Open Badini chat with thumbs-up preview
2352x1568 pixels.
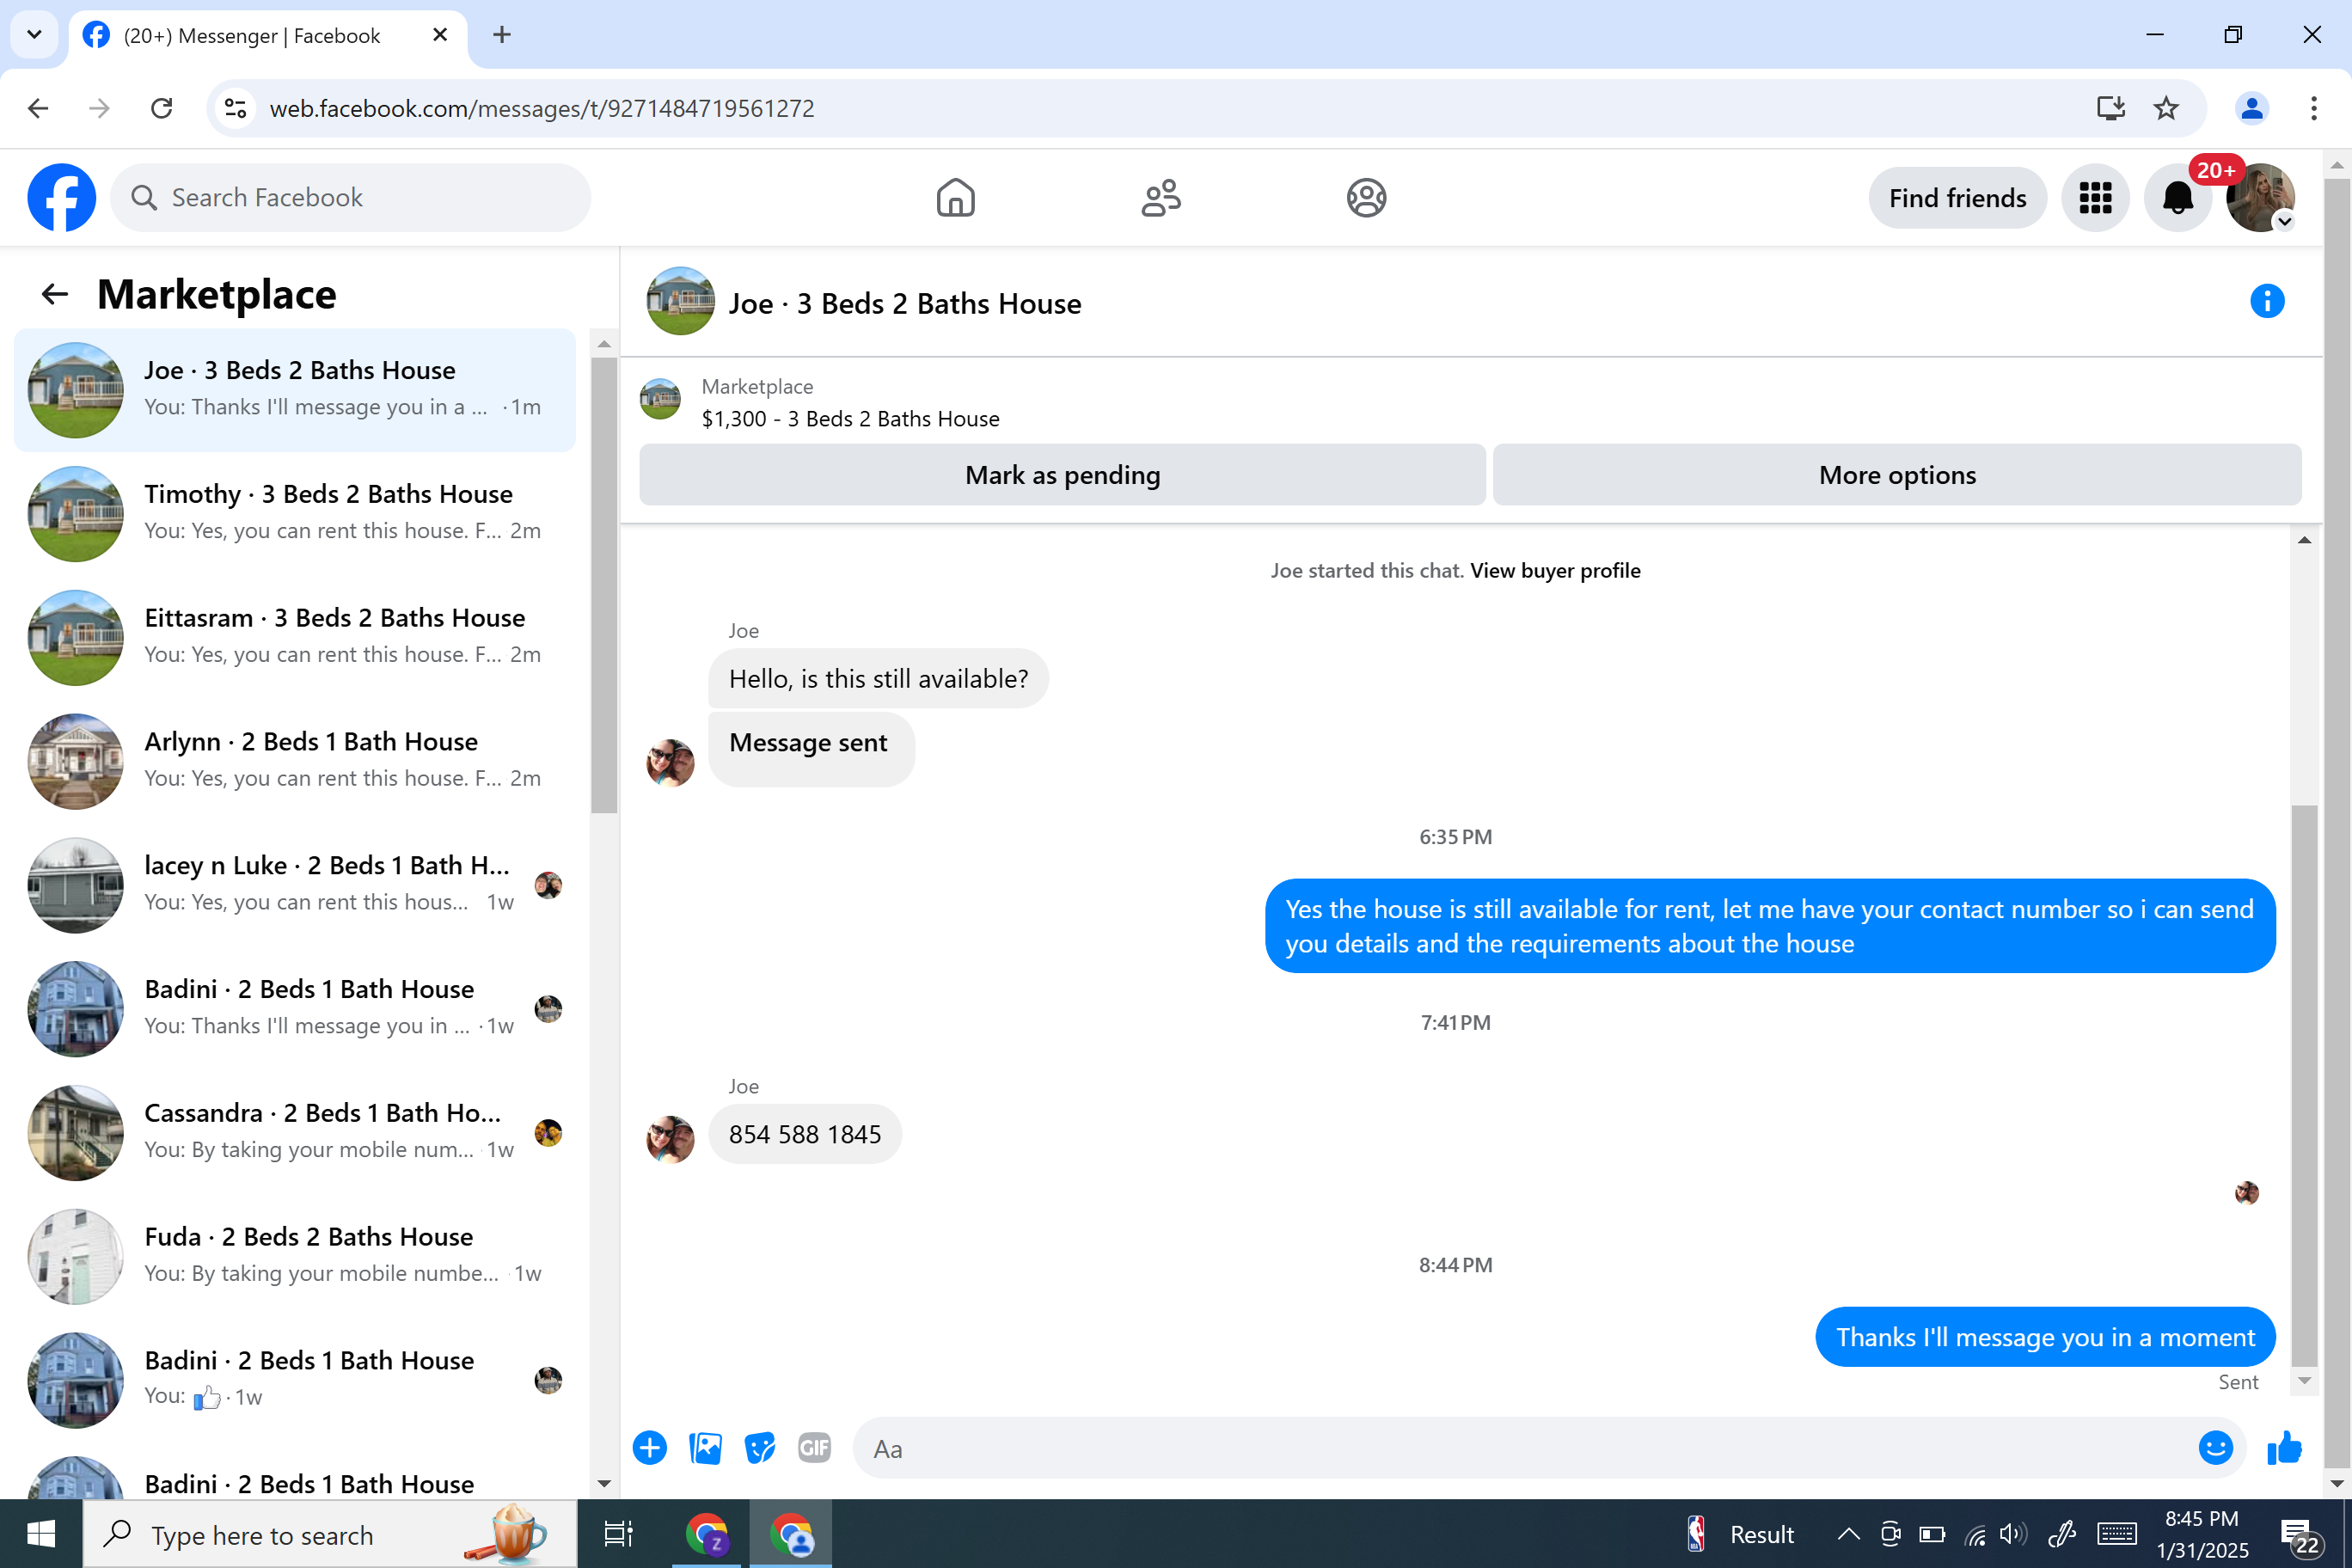coord(295,1381)
